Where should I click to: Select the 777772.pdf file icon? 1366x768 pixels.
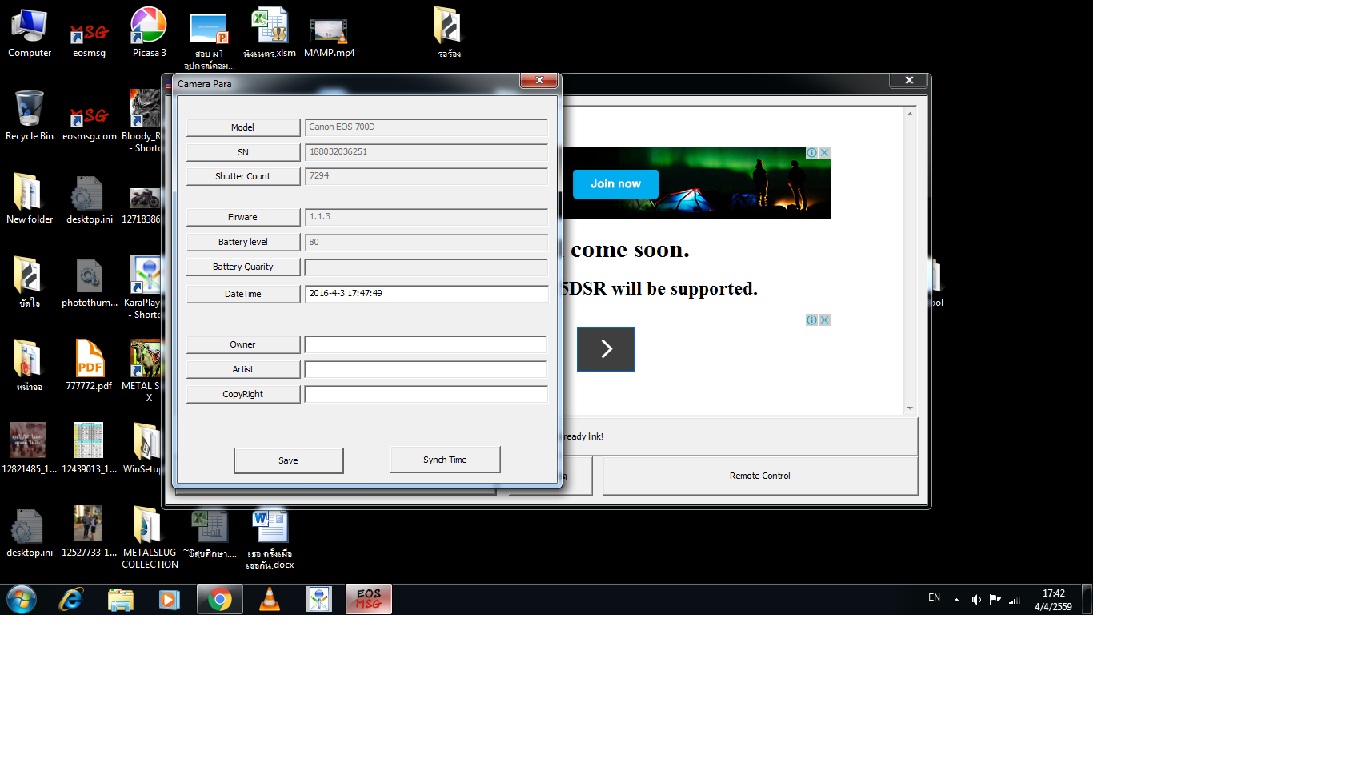[89, 363]
